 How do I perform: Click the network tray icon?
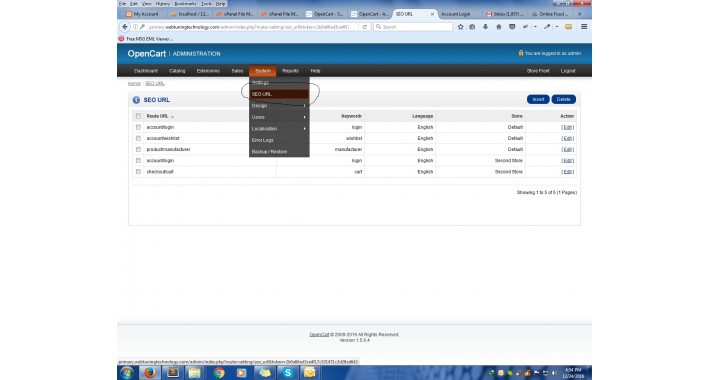pos(546,373)
